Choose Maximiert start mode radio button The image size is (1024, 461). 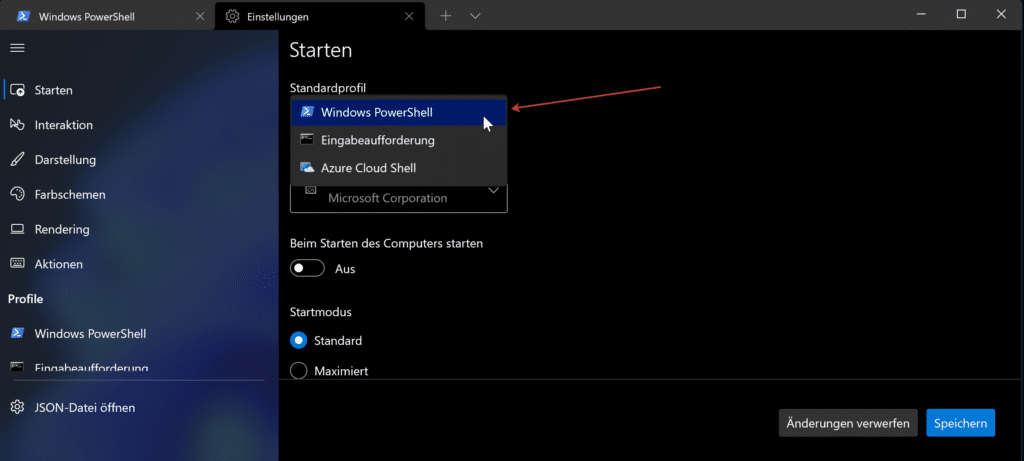pos(298,371)
